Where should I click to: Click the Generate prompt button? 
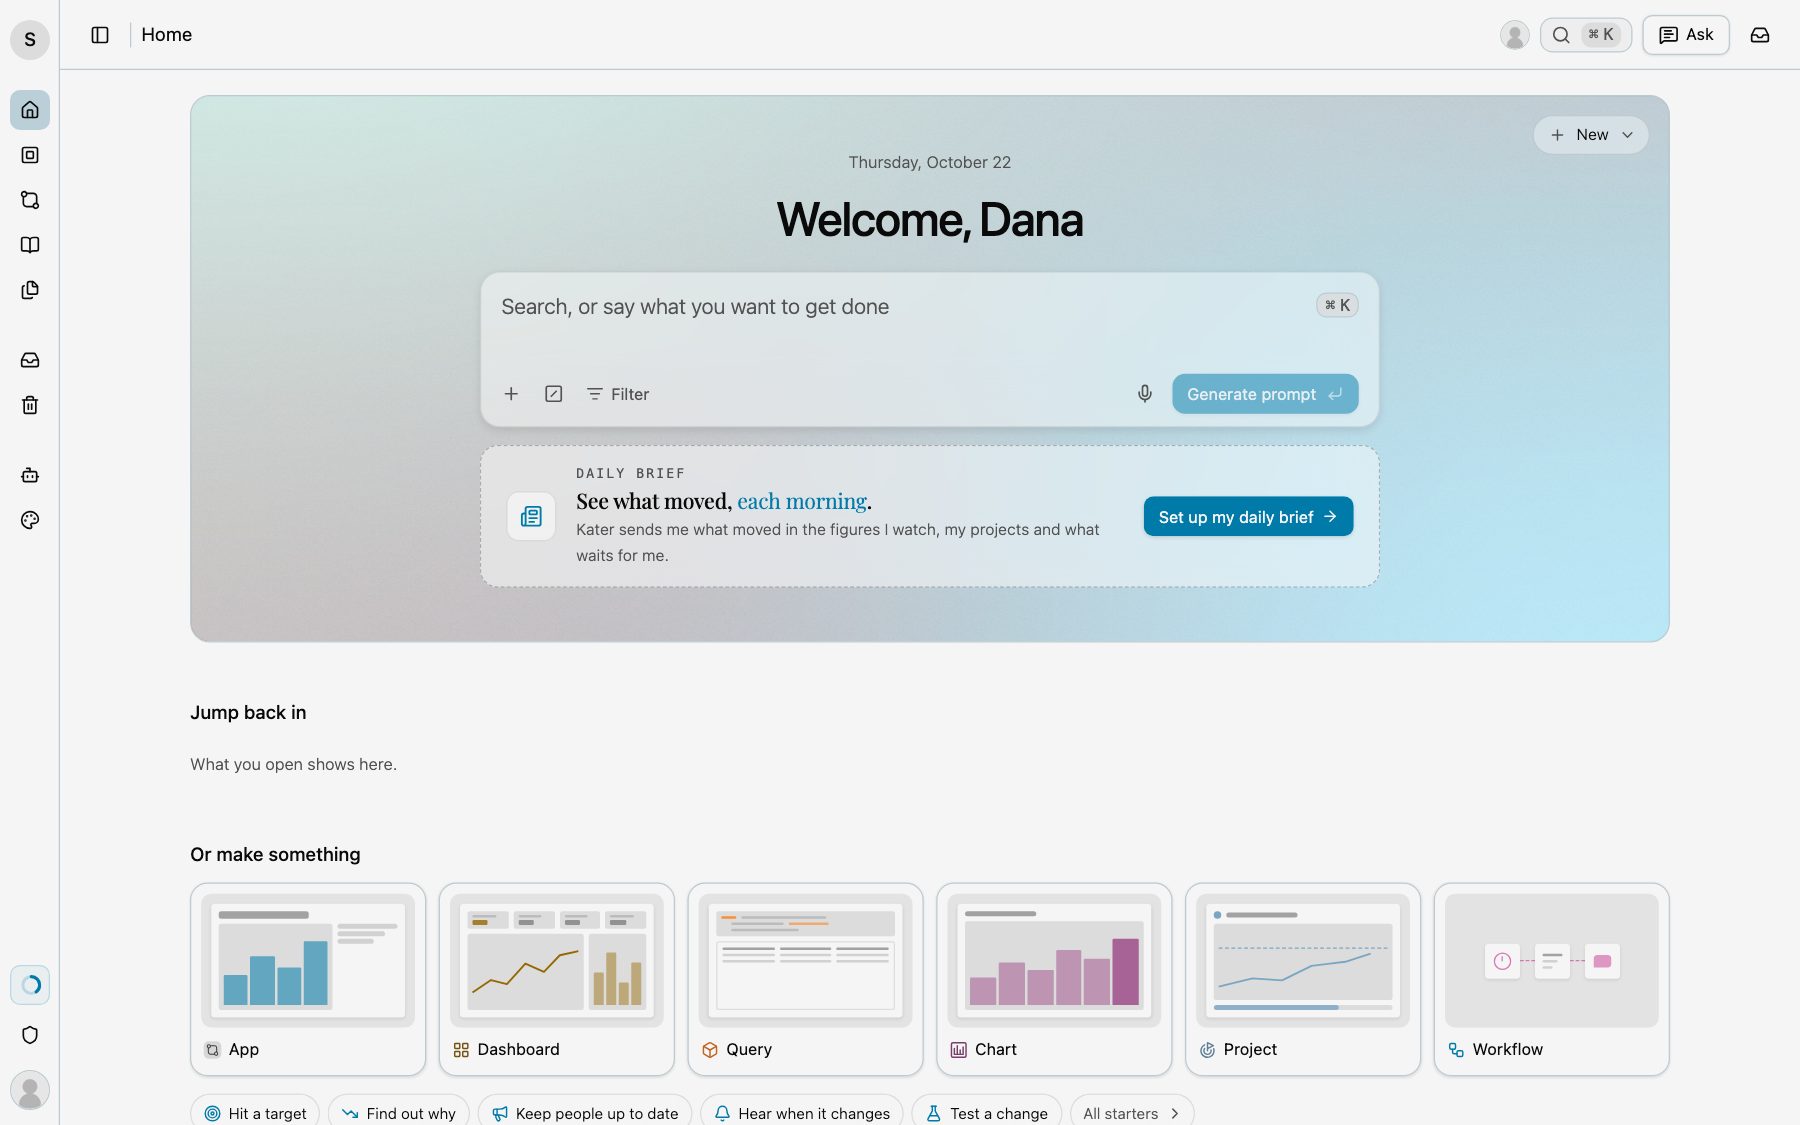coord(1265,394)
